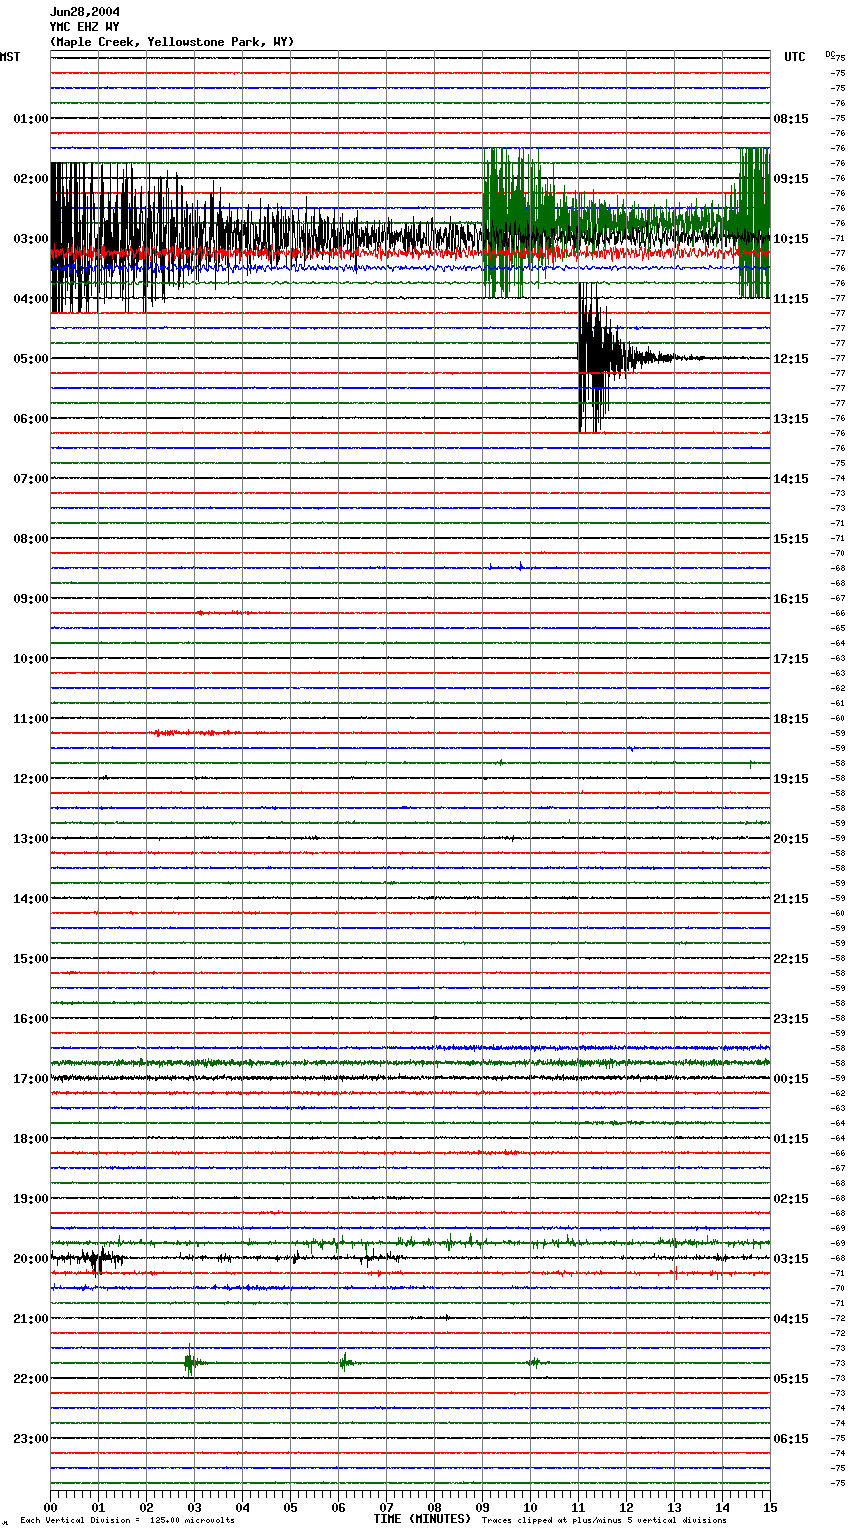850x1534 pixels.
Task: Click minute 09 on the bottom axis
Action: point(482,1507)
